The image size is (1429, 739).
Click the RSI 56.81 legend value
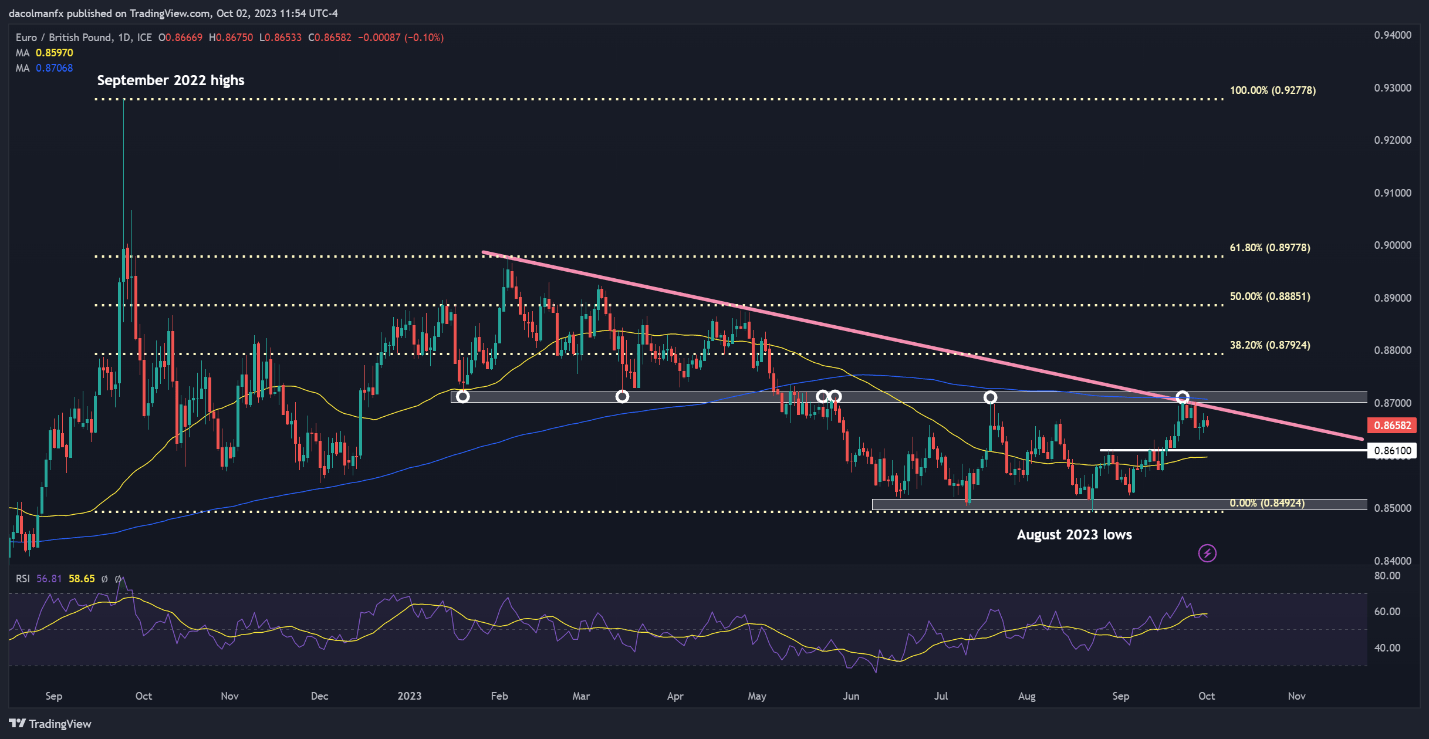click(47, 578)
